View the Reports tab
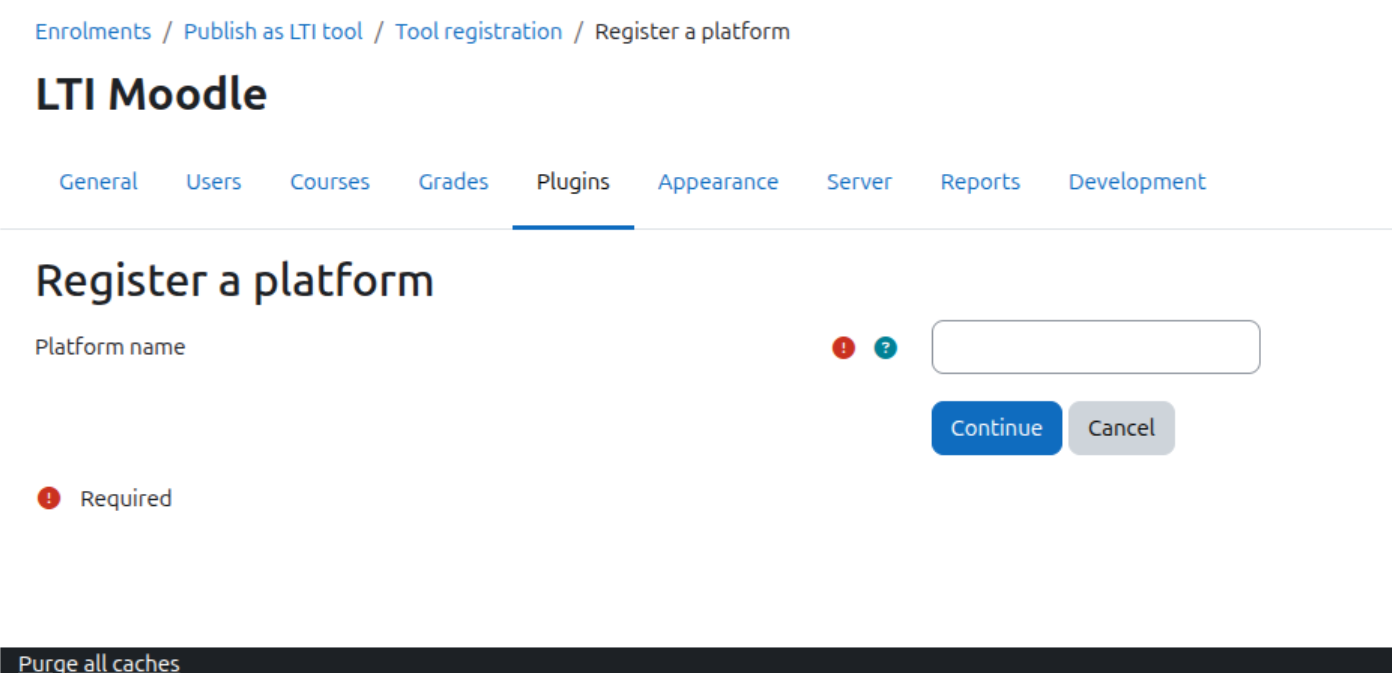Image resolution: width=1392 pixels, height=673 pixels. coord(980,182)
